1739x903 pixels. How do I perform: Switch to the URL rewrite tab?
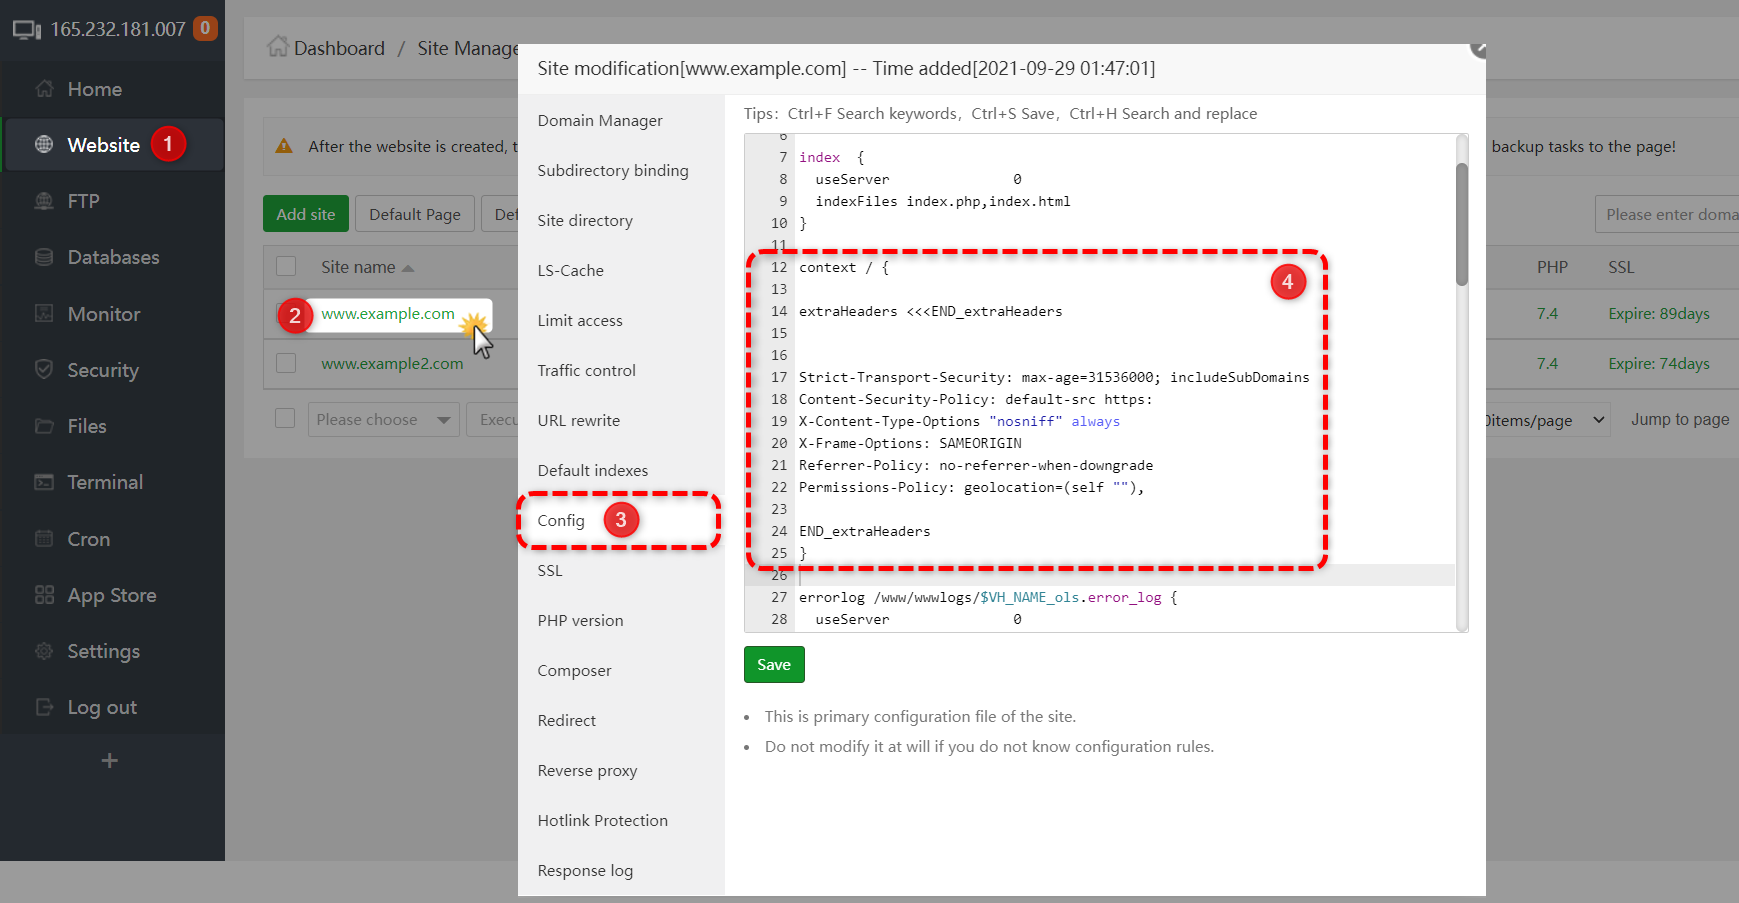[x=579, y=421]
